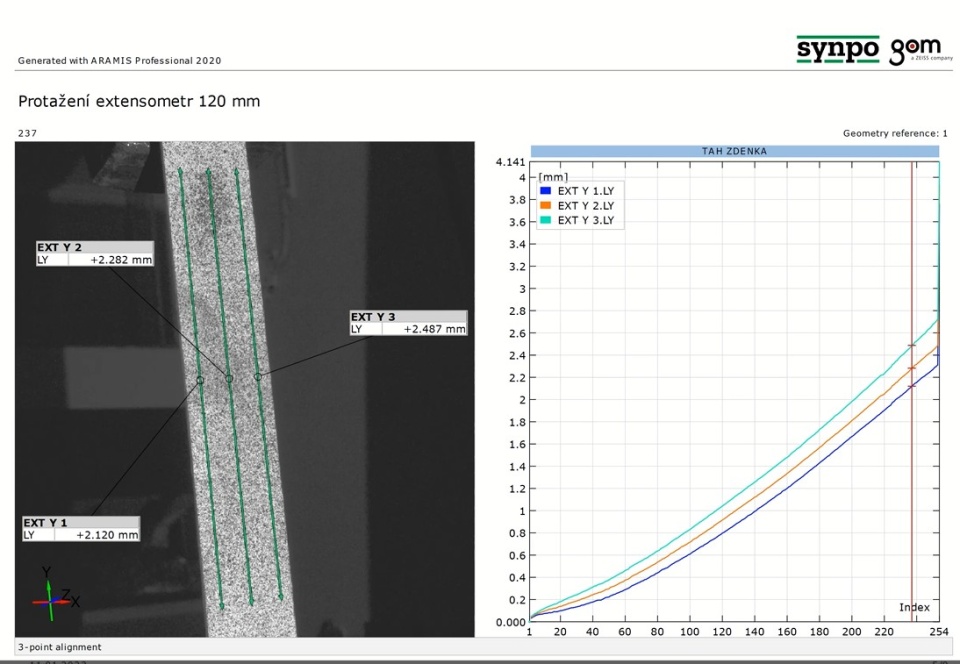Click the Geometry reference: 1 label
Image resolution: width=960 pixels, height=664 pixels.
pos(894,133)
